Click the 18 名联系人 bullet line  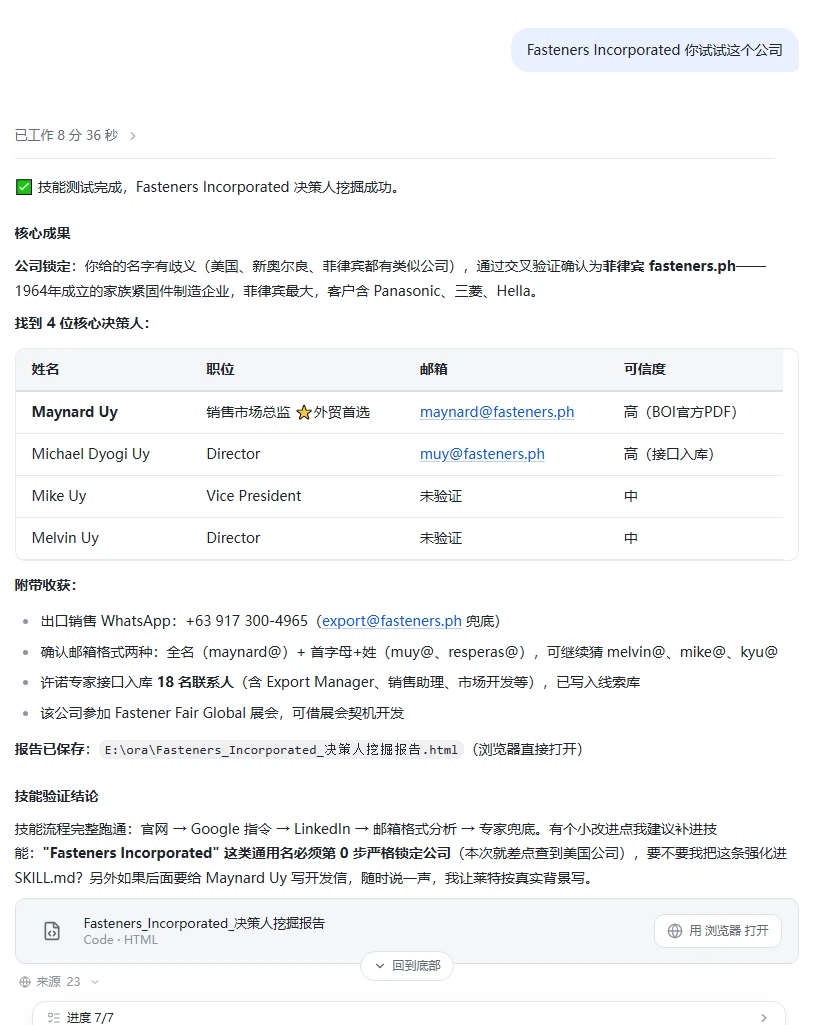[340, 682]
